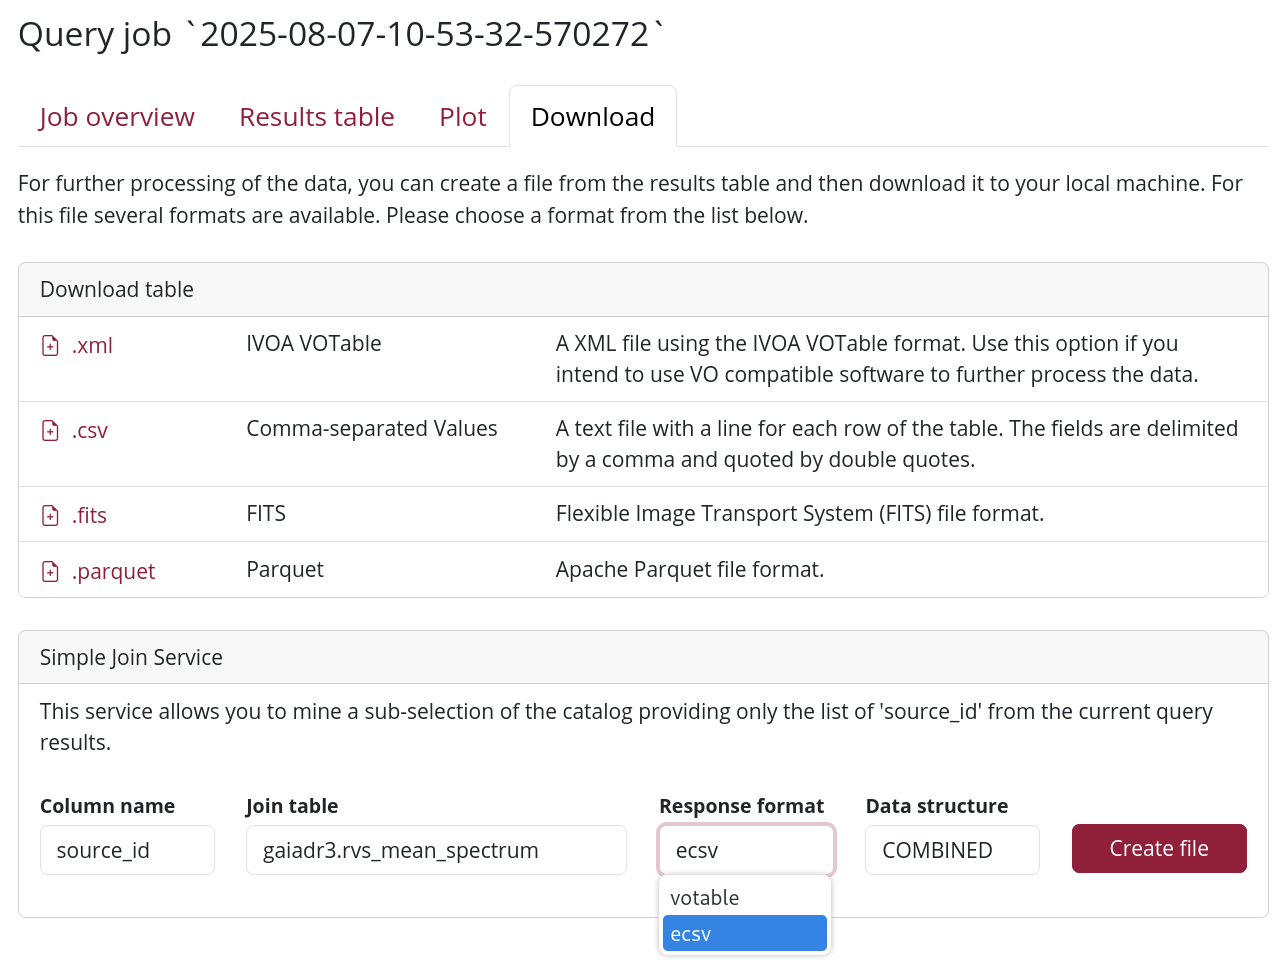Go to the Plot tab
Image resolution: width=1283 pixels, height=965 pixels.
point(463,117)
